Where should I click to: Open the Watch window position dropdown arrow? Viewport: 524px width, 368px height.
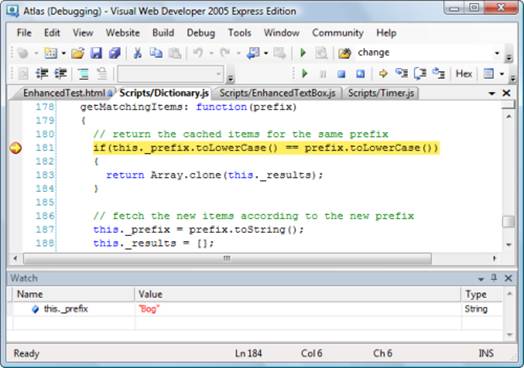click(x=481, y=279)
